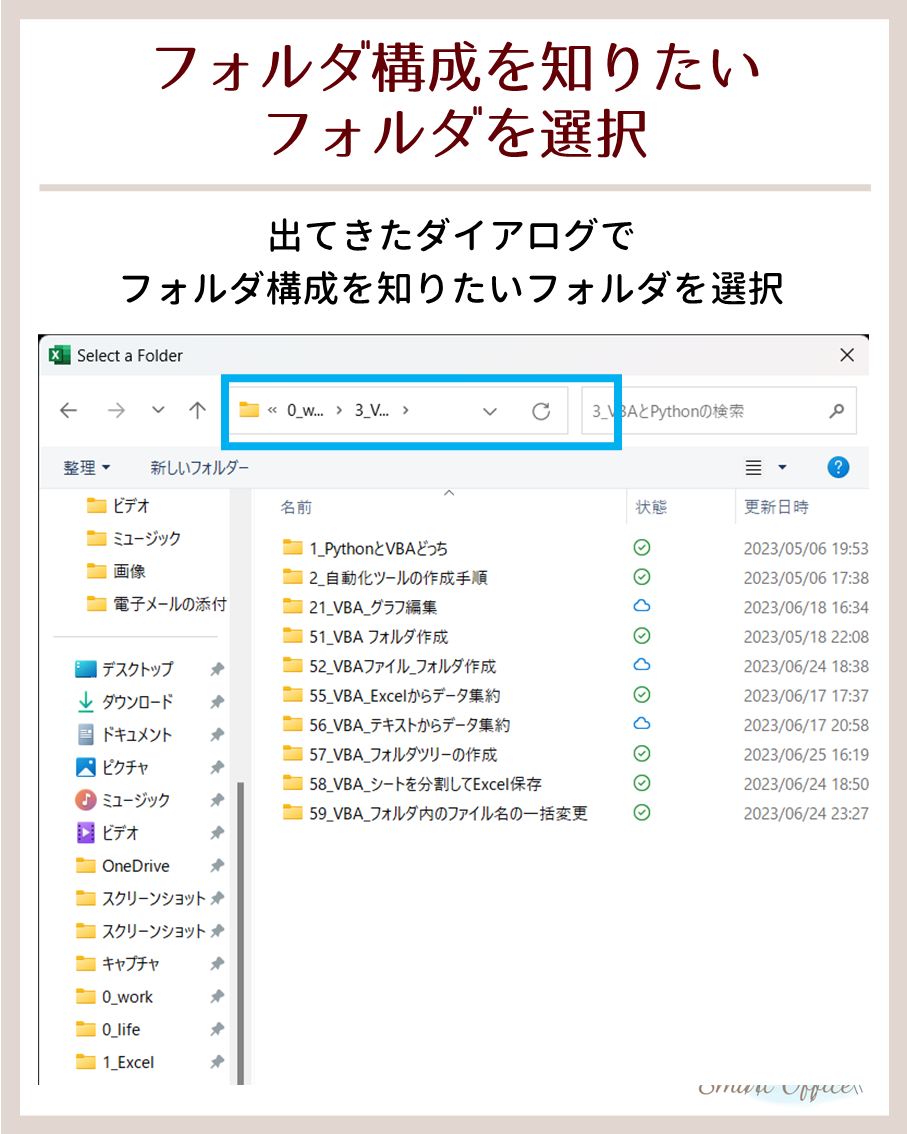Click the Forward navigation arrow
Screen dimensions: 907x1134
click(116, 411)
